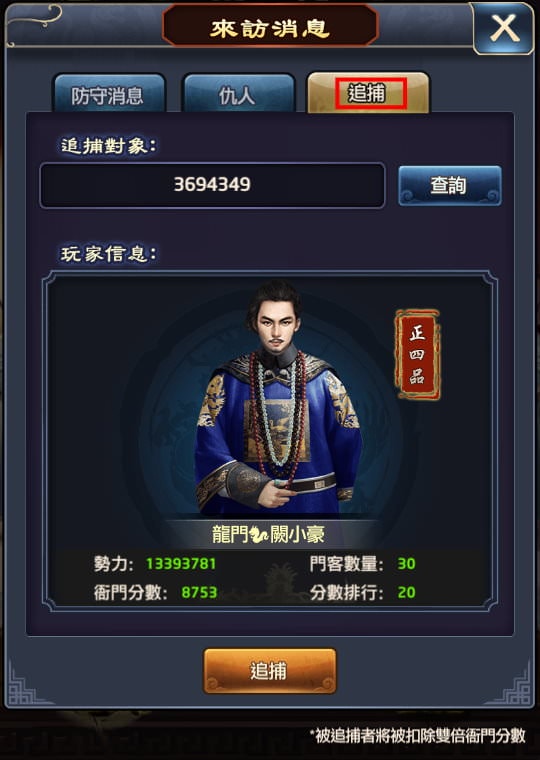The height and width of the screenshot is (760, 540).
Task: Tap the 玩家信息 section heading
Action: (x=109, y=253)
